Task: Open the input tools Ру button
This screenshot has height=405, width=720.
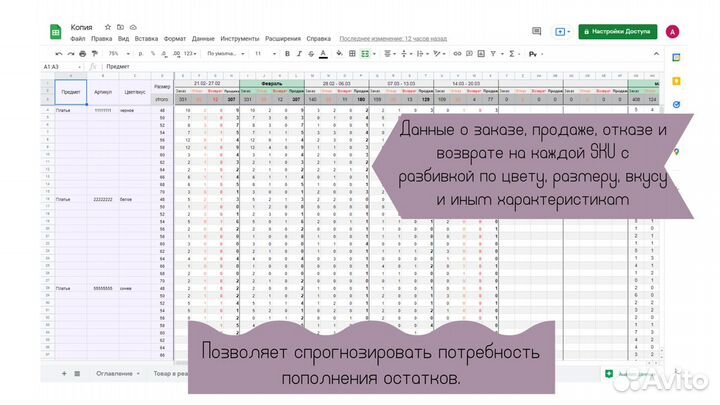Action: pos(533,54)
